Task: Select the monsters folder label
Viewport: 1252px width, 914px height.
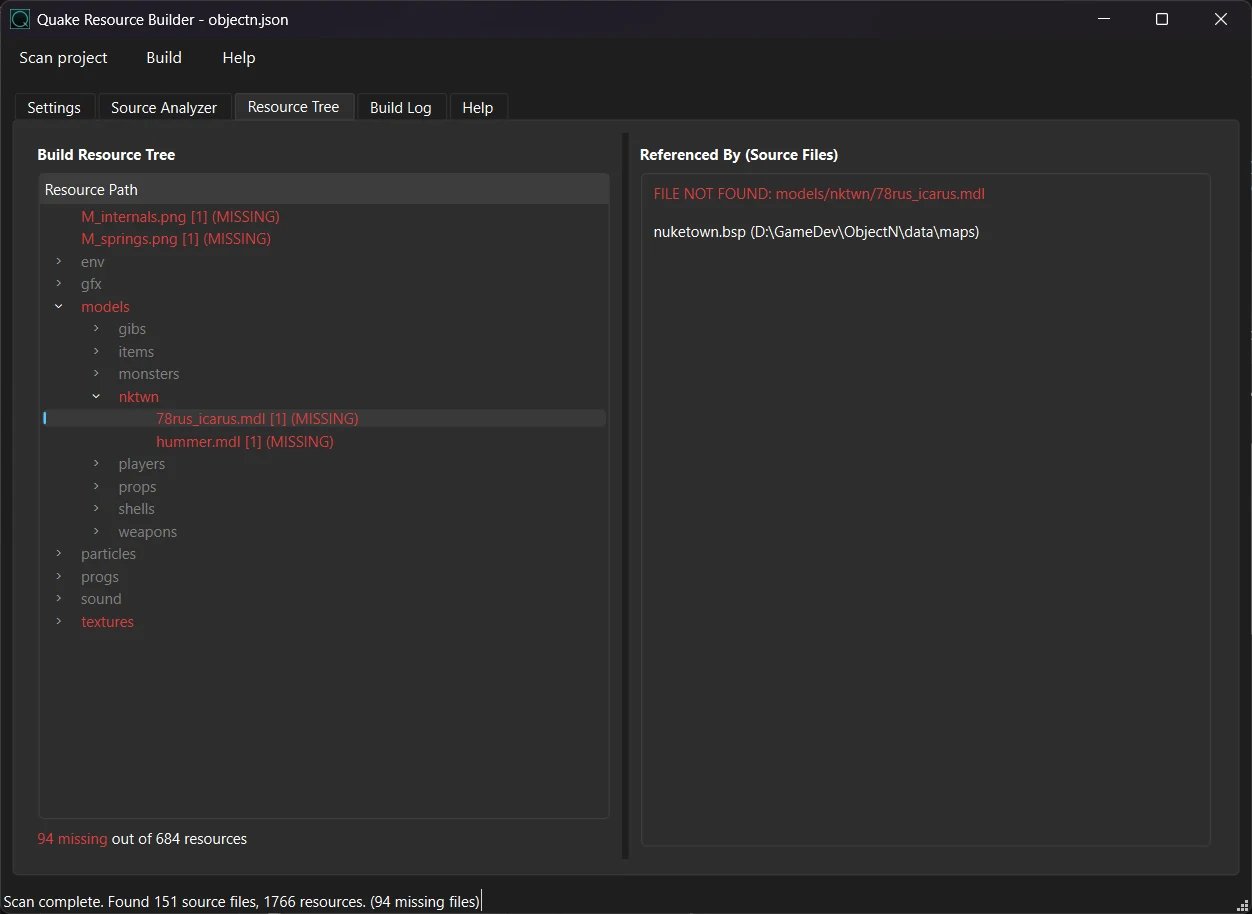Action: (149, 374)
